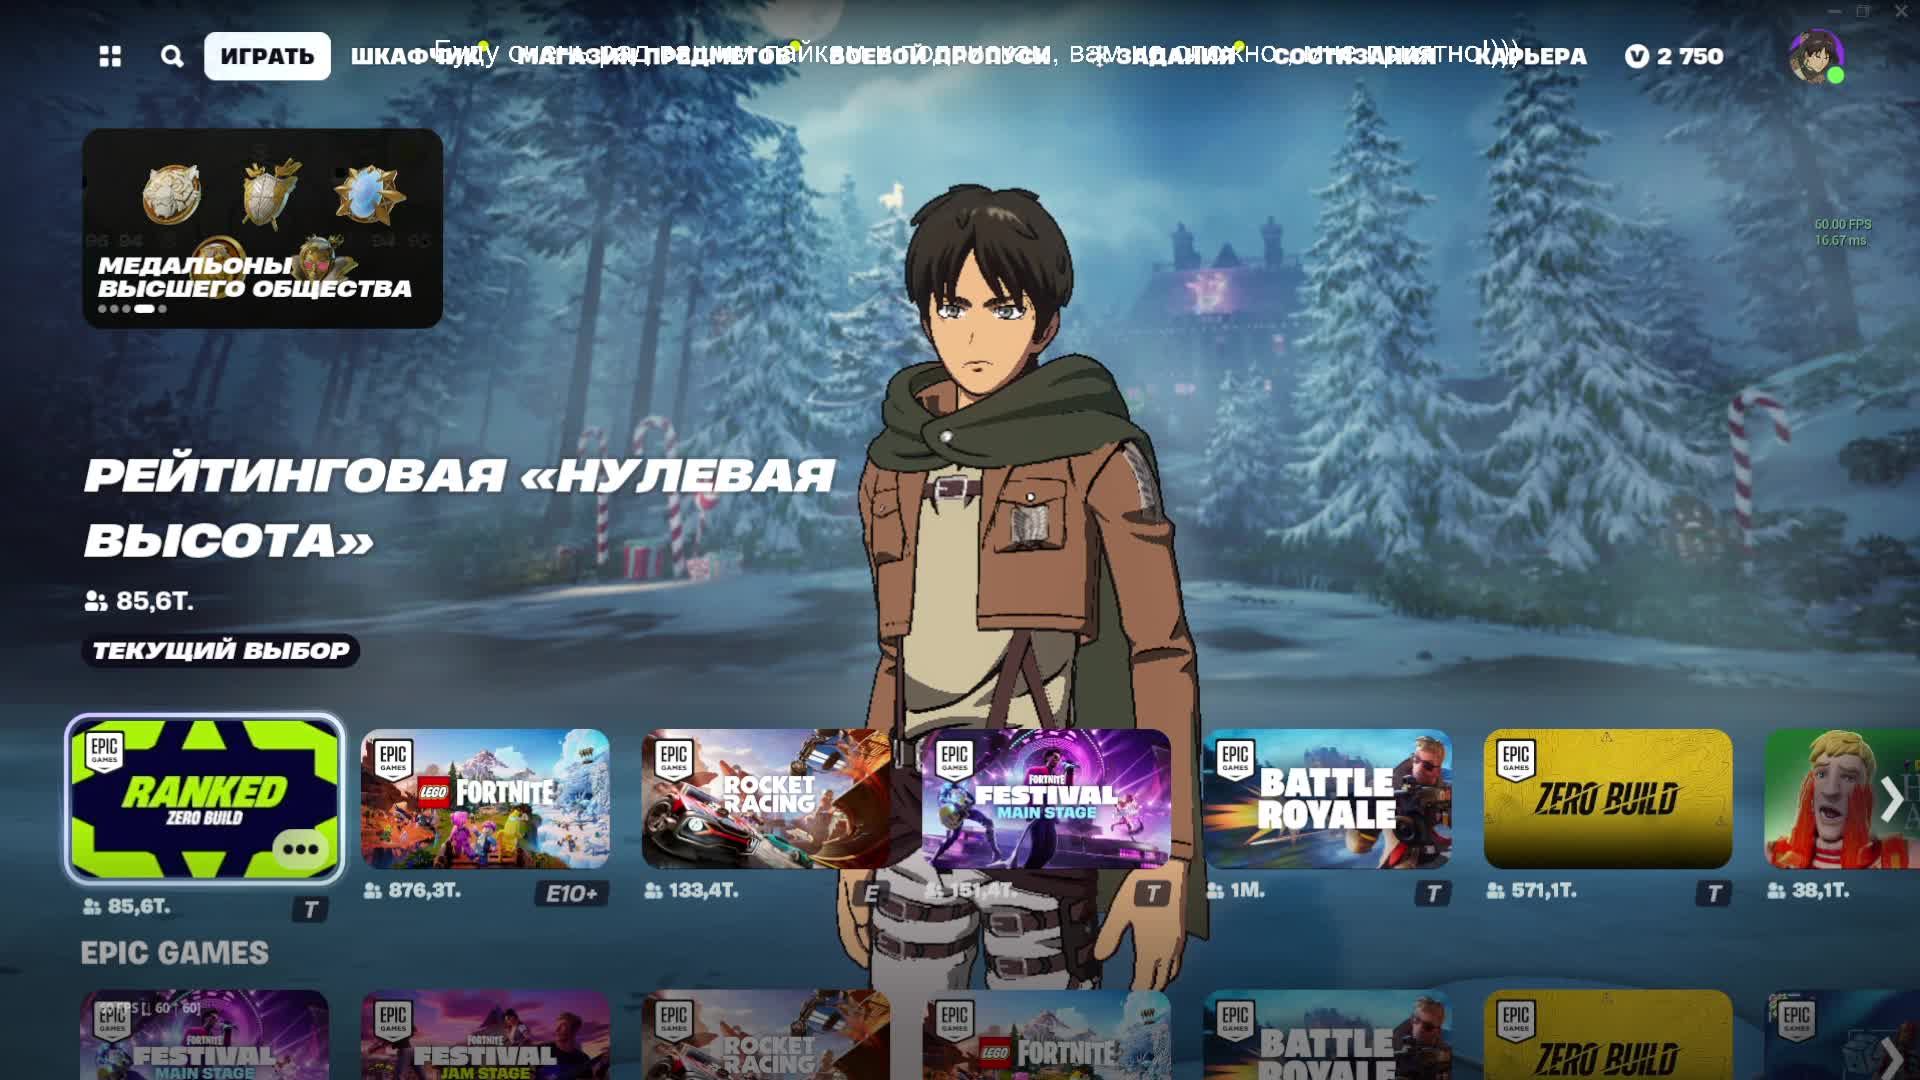Select the ИГРАТЬ tab
The width and height of the screenshot is (1920, 1080).
267,56
